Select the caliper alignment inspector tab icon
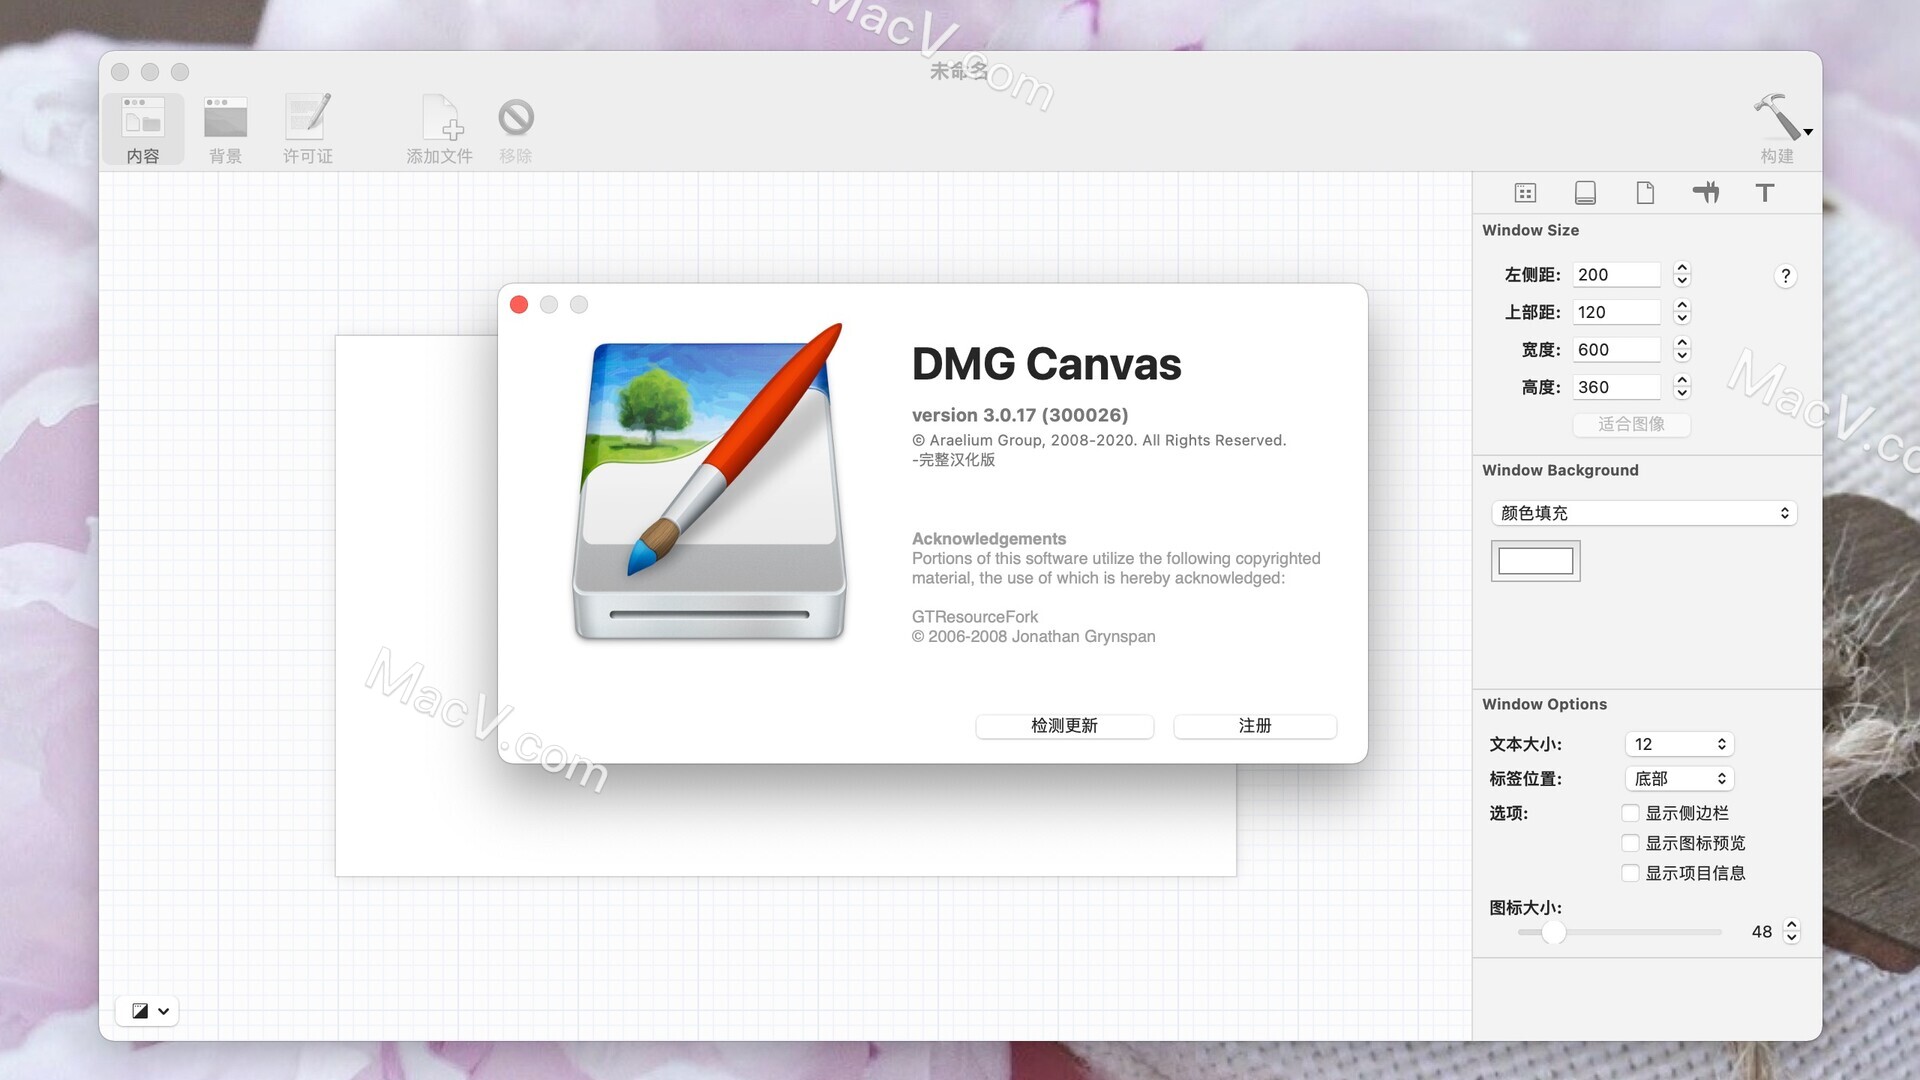 pos(1706,193)
